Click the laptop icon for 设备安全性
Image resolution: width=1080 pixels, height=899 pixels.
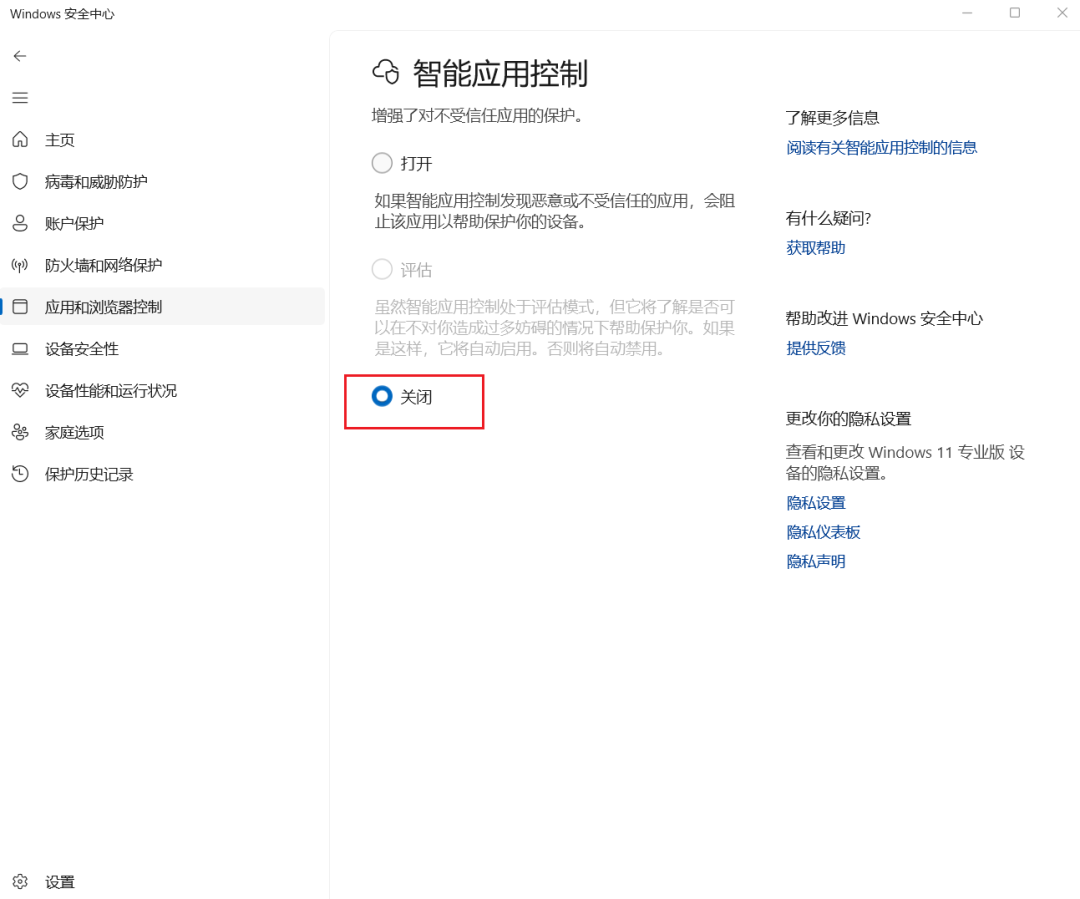pos(20,349)
